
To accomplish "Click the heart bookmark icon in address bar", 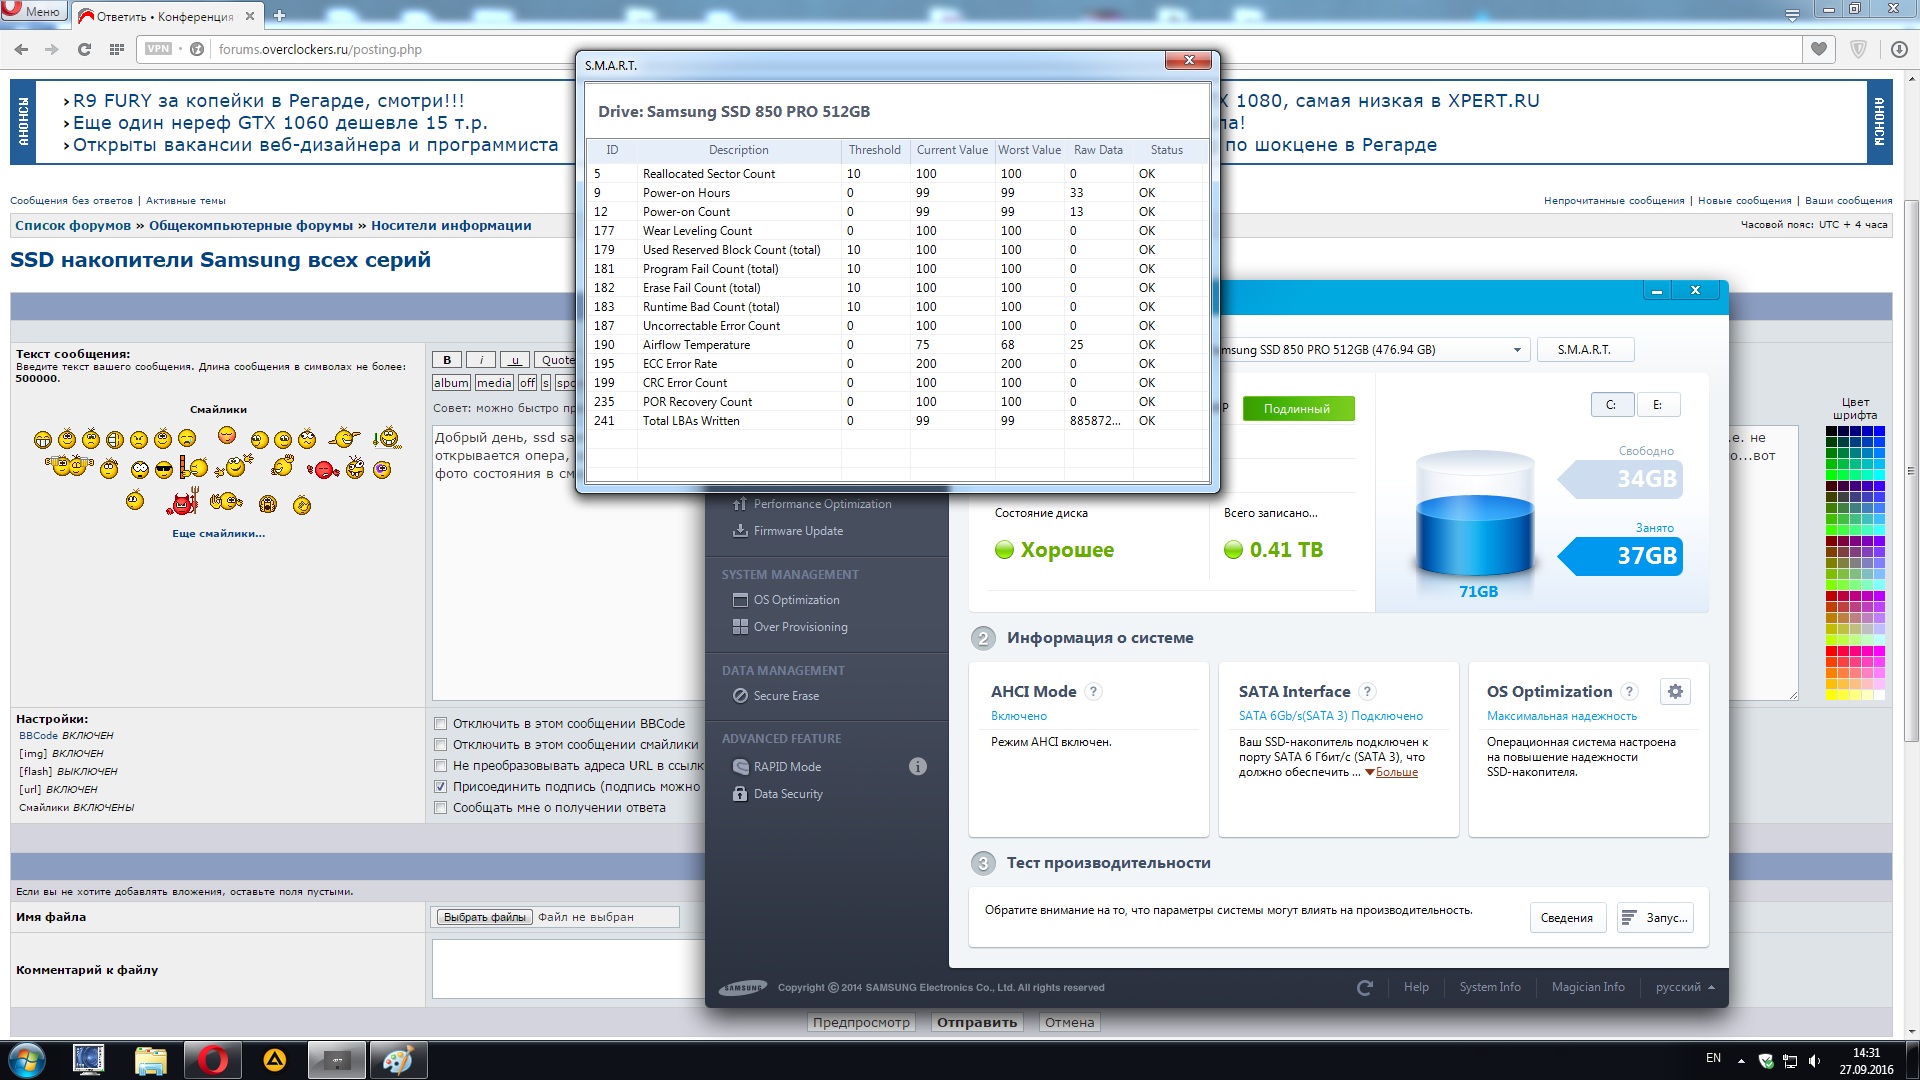I will pos(1818,49).
